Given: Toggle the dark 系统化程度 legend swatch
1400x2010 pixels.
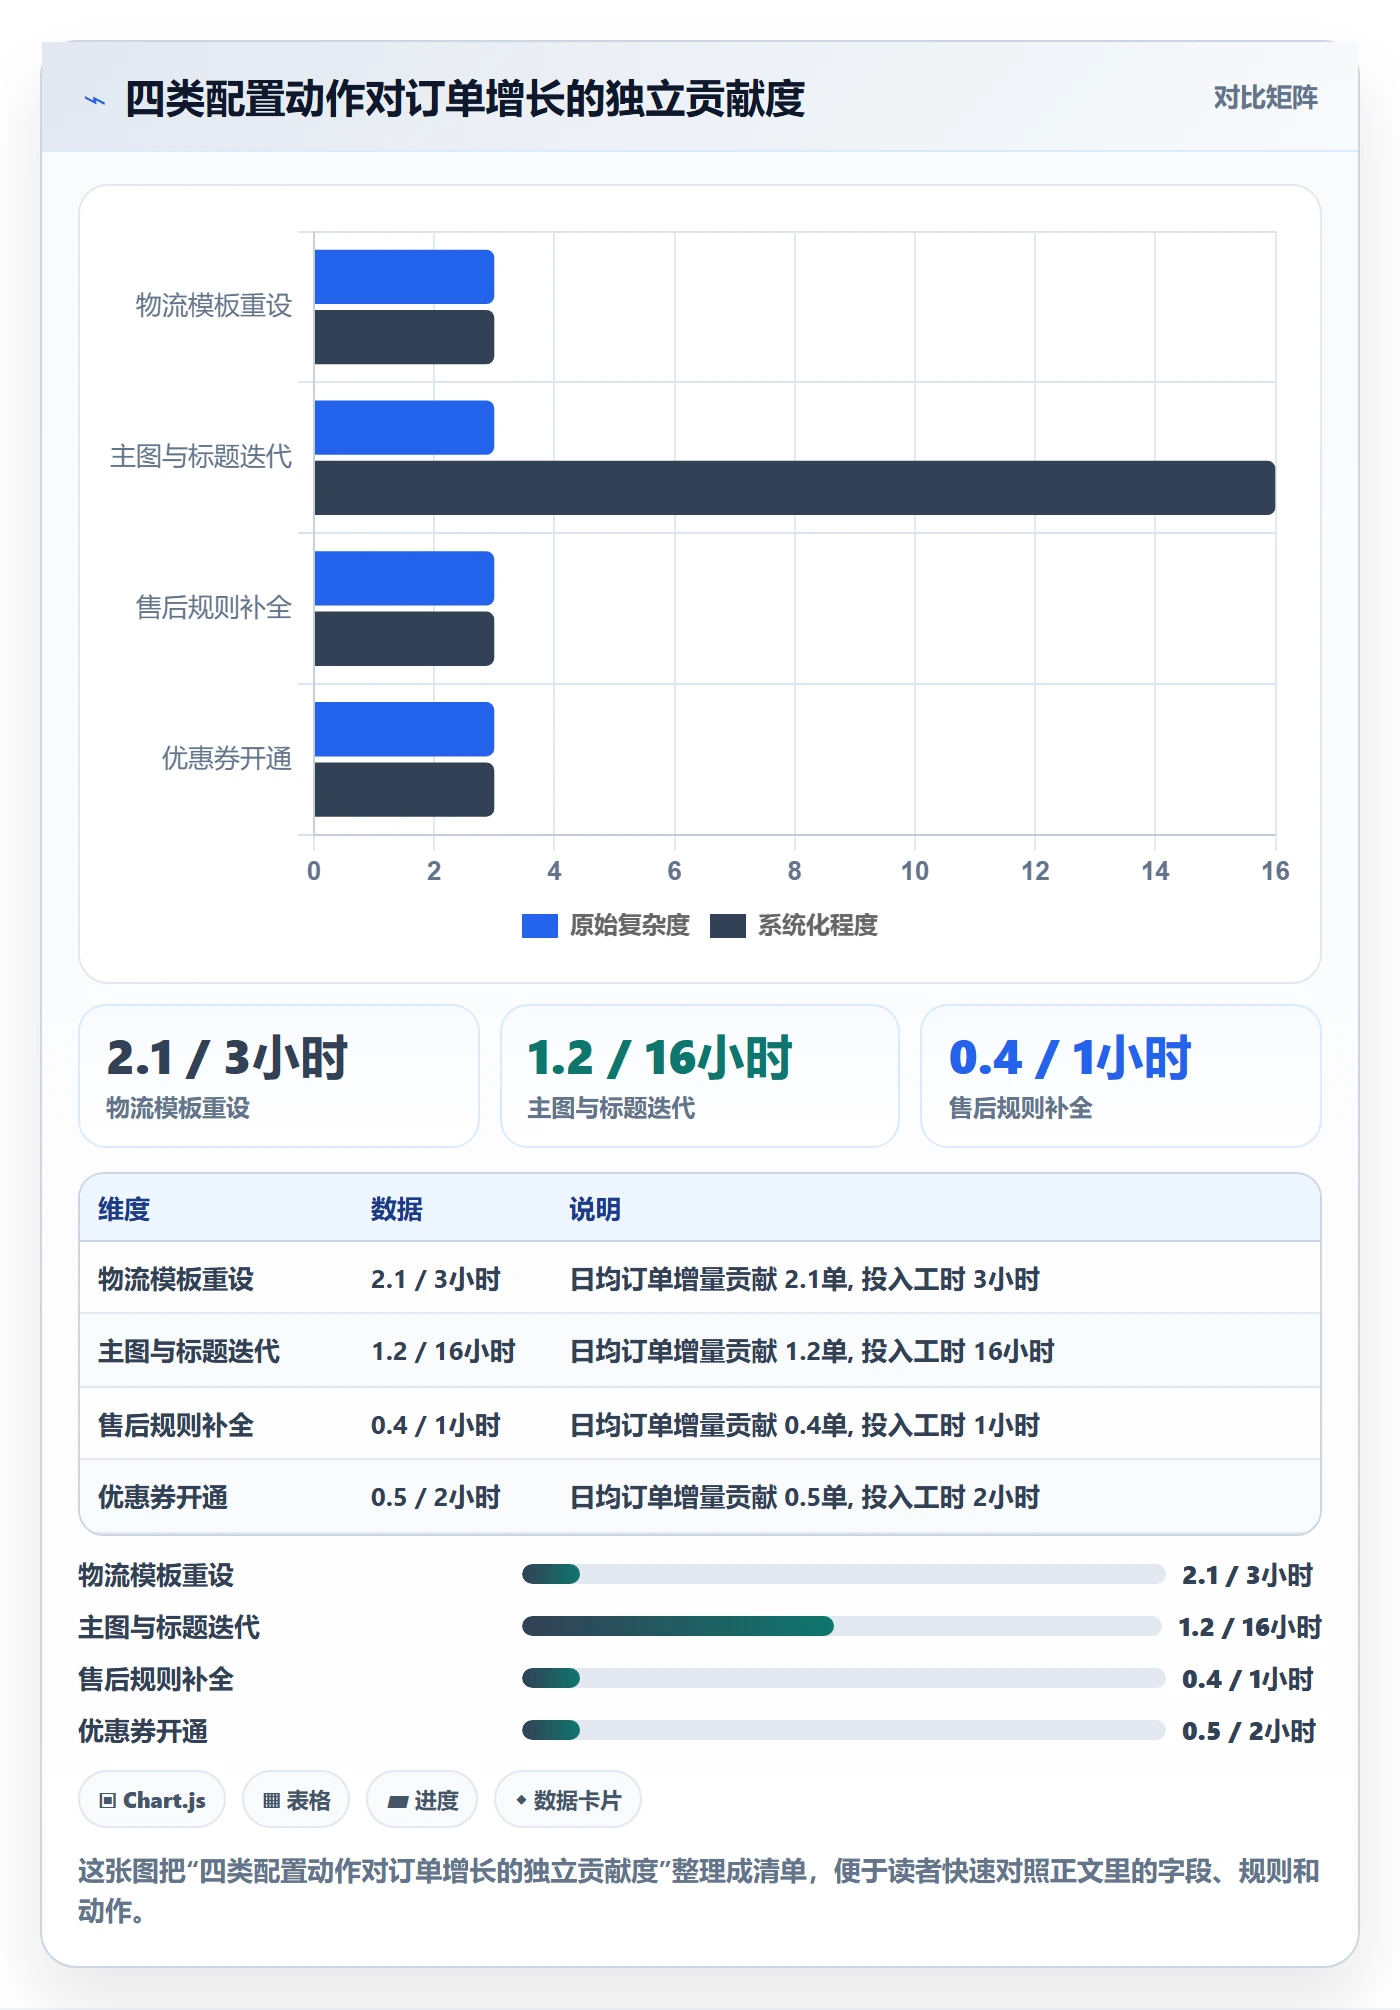Looking at the screenshot, I should coord(727,926).
